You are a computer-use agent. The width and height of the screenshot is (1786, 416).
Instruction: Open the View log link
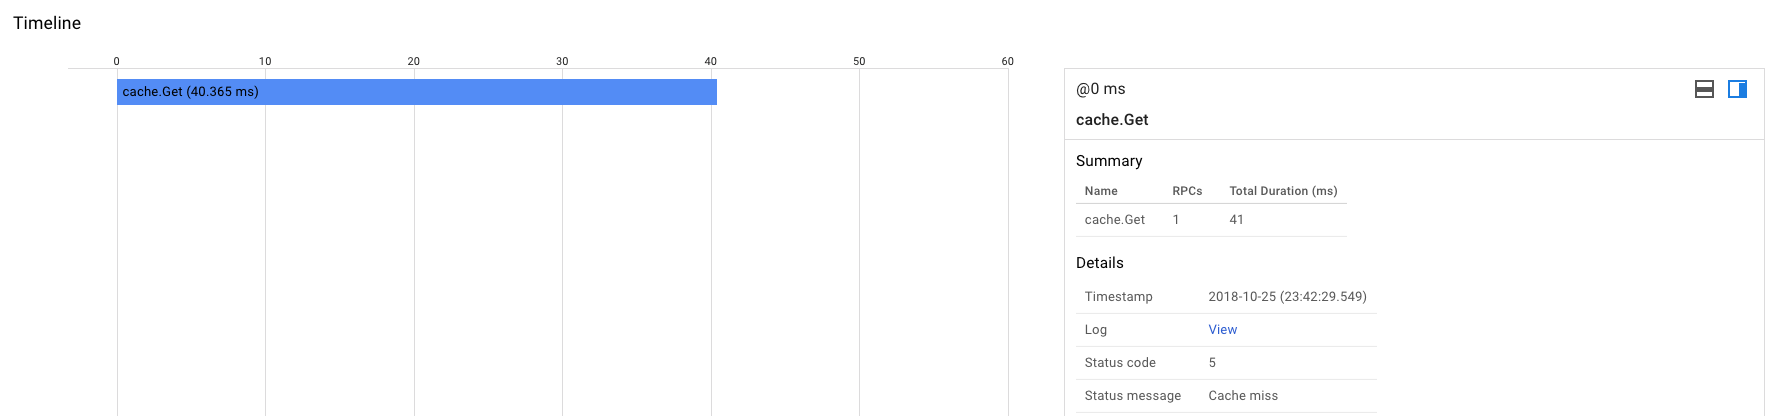click(x=1222, y=330)
